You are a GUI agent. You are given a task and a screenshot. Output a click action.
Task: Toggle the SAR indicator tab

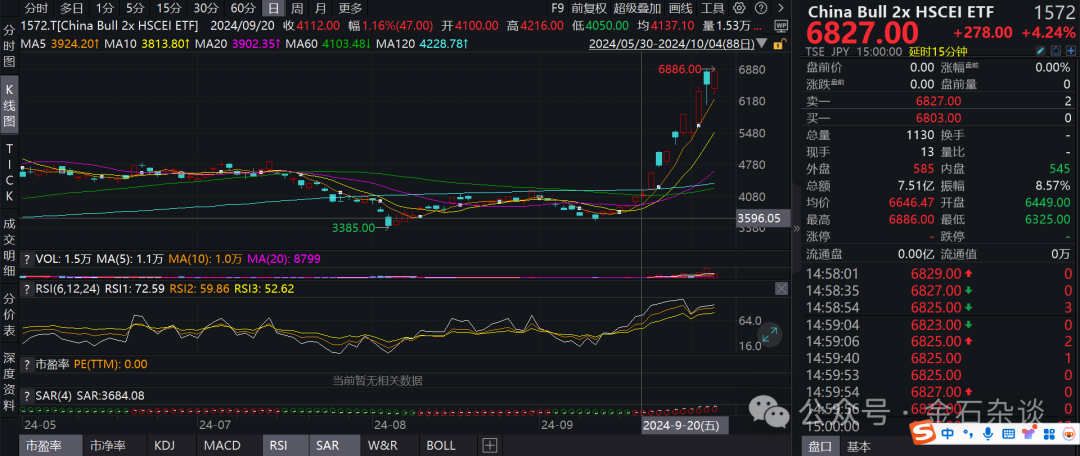coord(328,445)
